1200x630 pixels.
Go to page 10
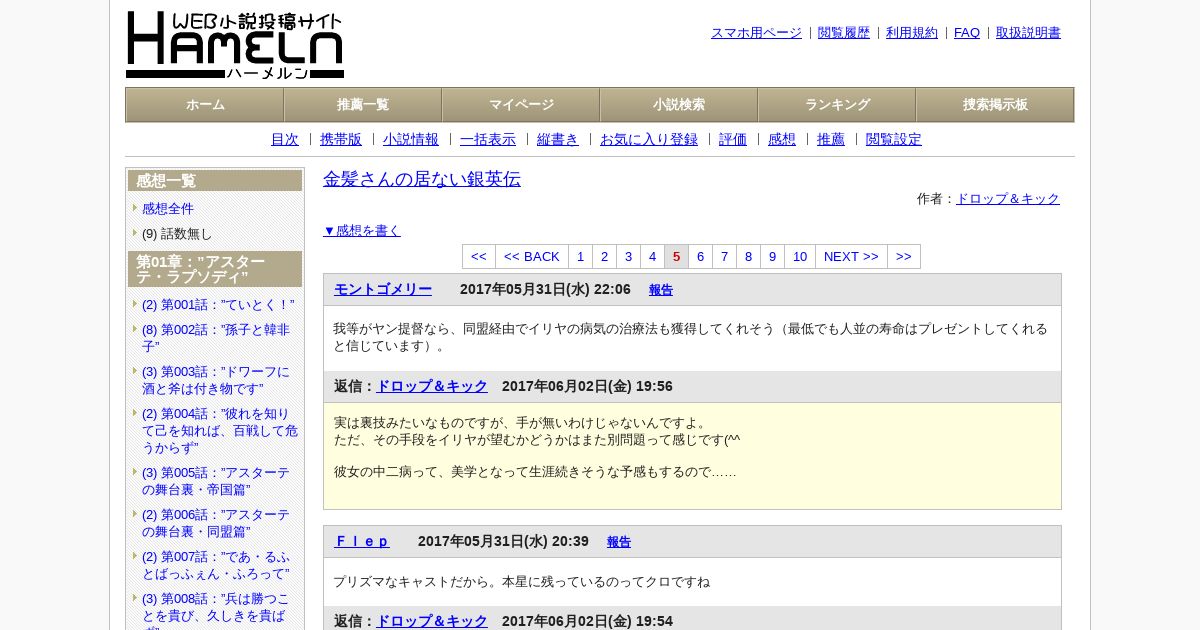tap(800, 256)
